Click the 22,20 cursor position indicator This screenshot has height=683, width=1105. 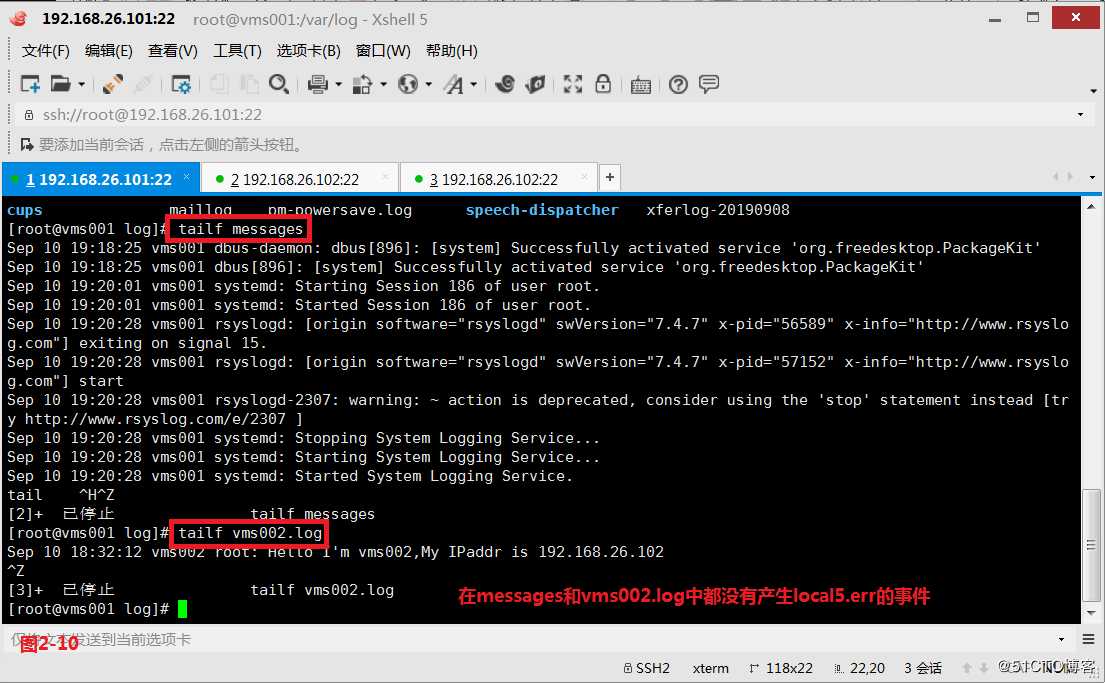coord(859,668)
